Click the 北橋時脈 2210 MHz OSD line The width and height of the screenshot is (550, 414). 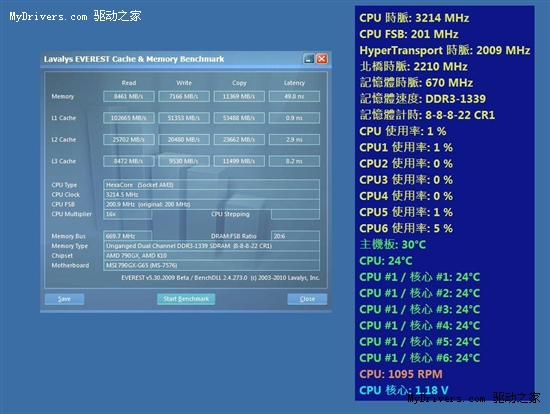(414, 66)
